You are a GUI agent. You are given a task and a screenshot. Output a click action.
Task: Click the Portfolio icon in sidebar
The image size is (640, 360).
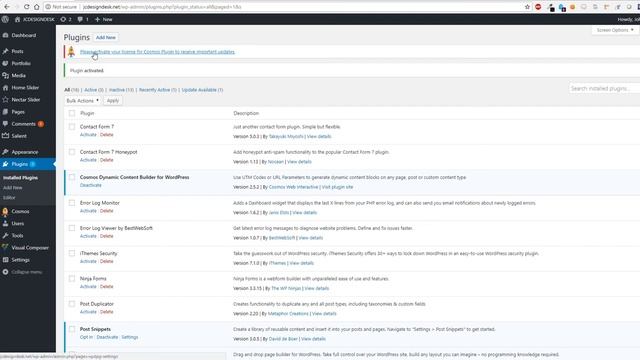pyautogui.click(x=5, y=63)
